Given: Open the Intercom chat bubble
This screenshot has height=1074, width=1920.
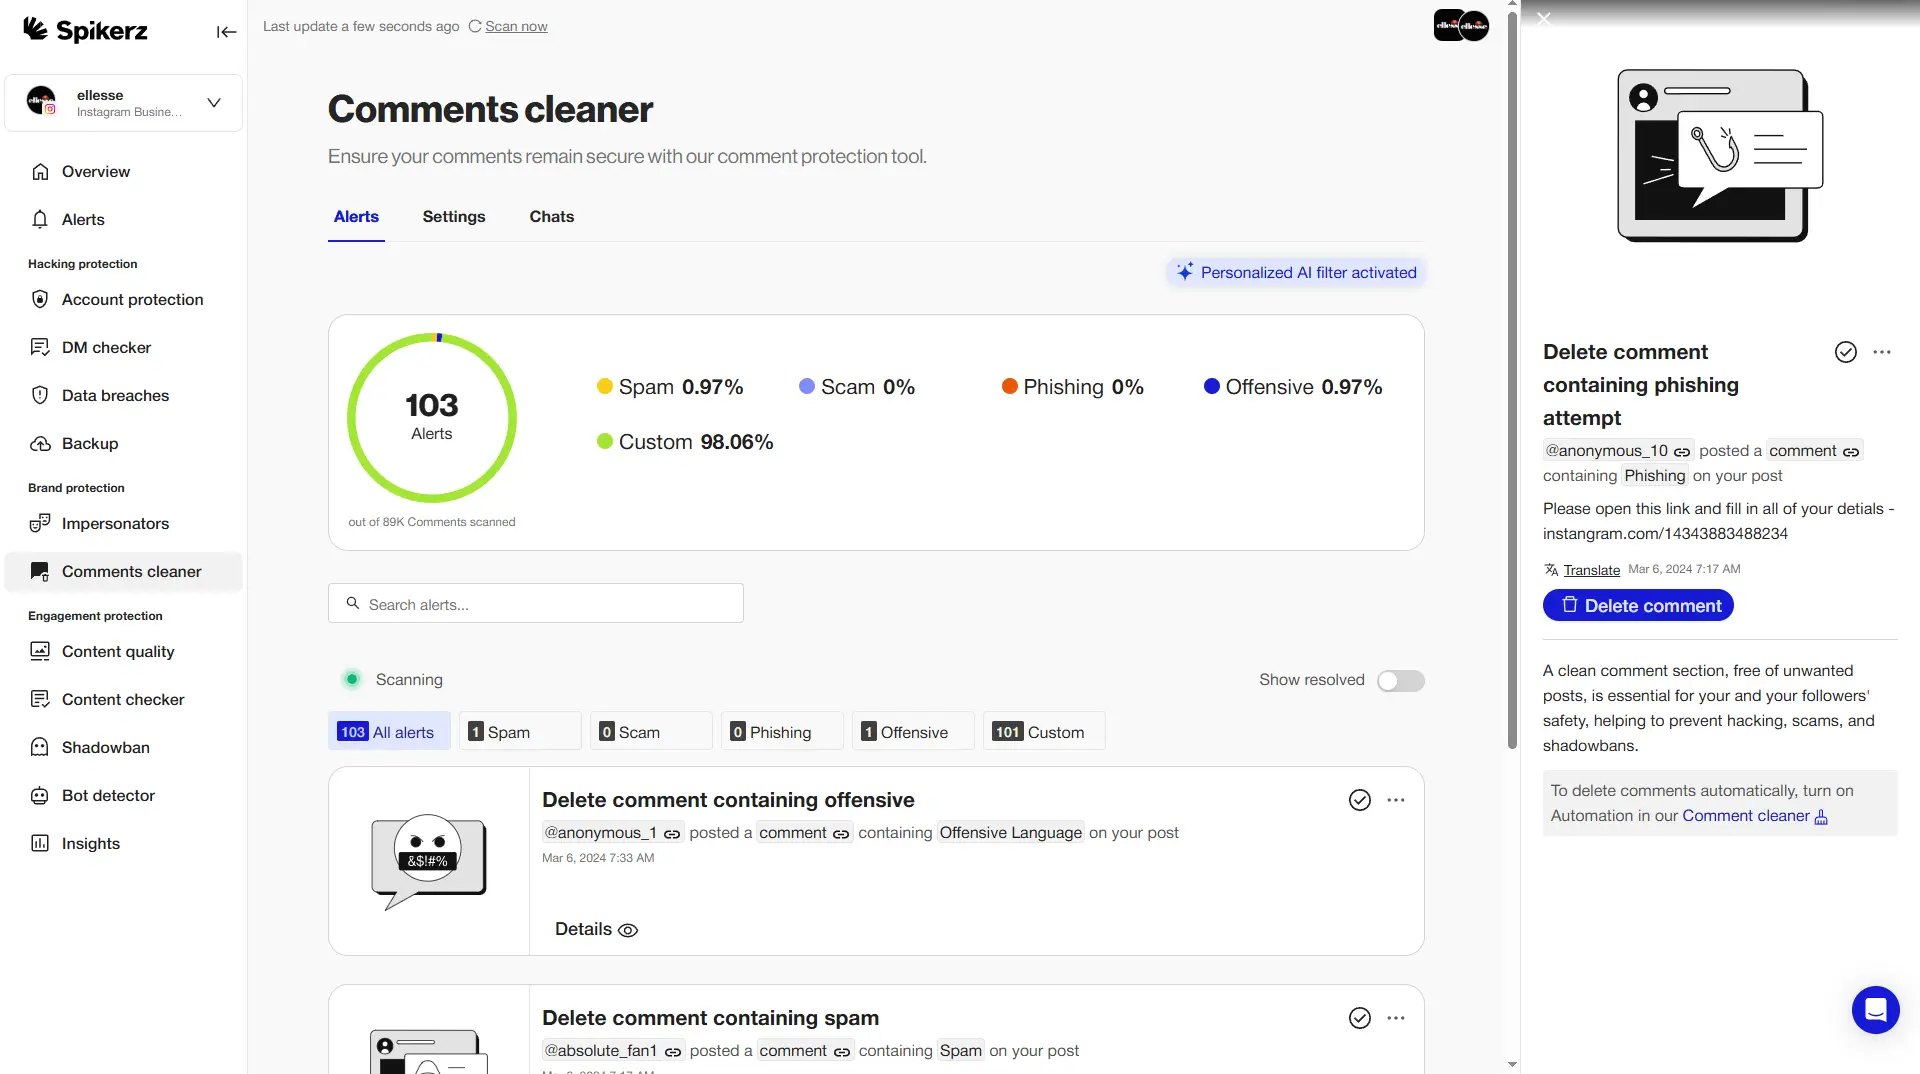Looking at the screenshot, I should pos(1875,1010).
